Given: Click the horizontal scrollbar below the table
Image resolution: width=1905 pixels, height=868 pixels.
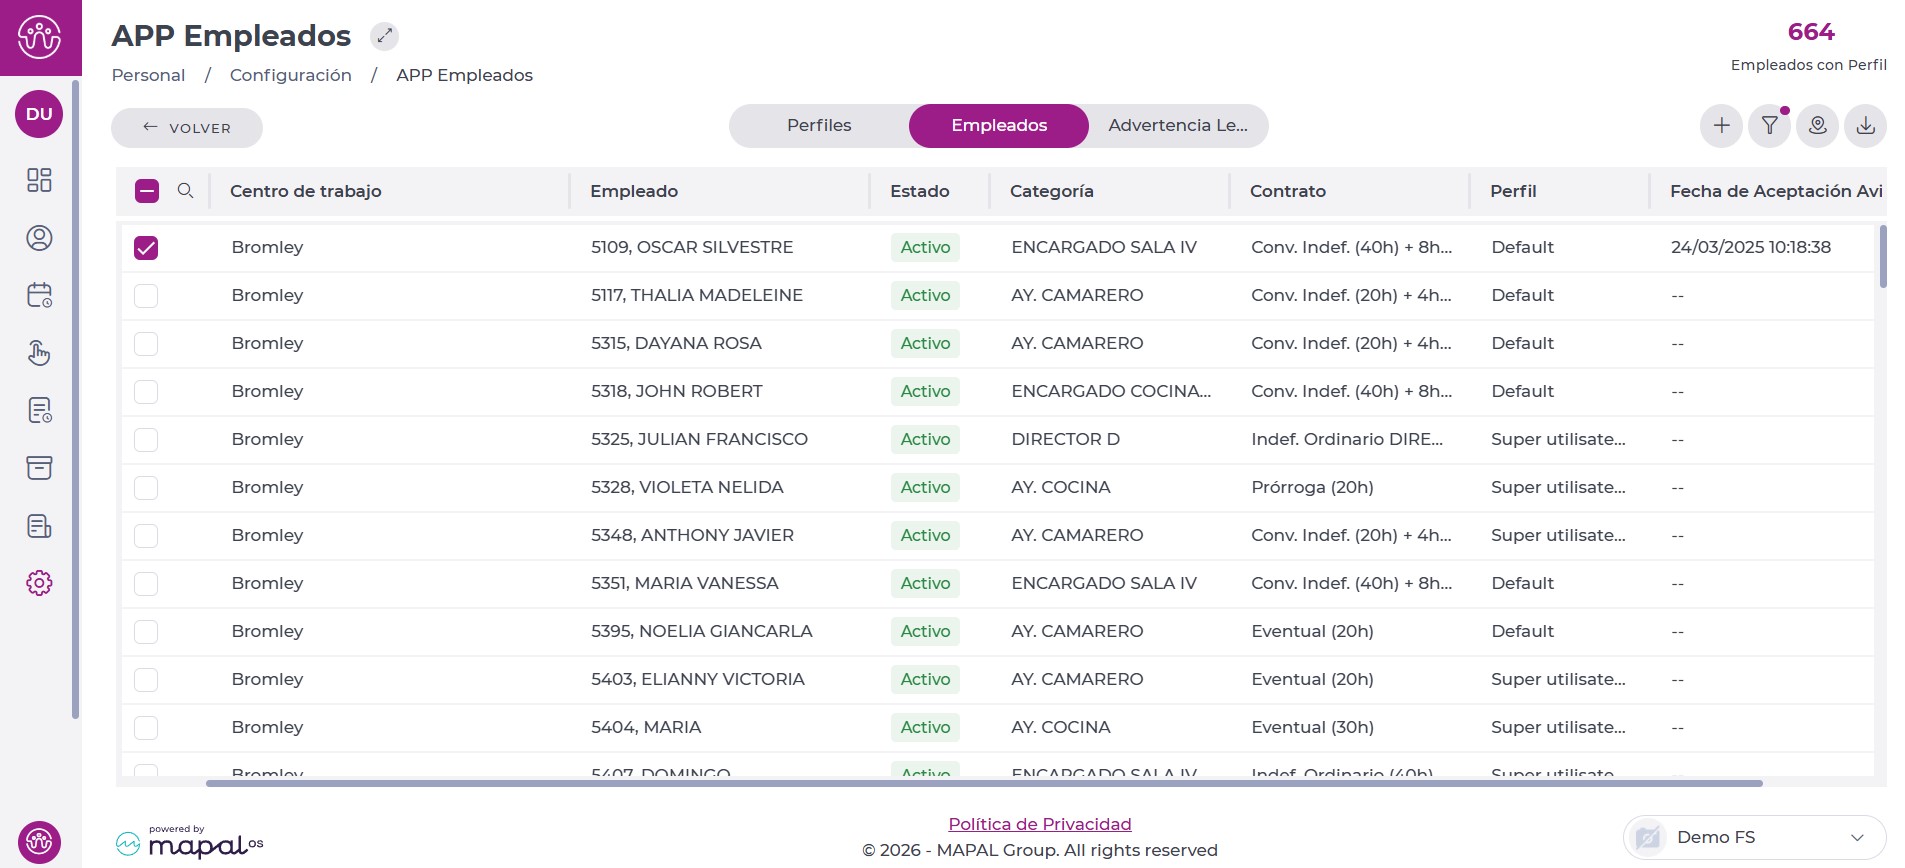Looking at the screenshot, I should pos(983,783).
